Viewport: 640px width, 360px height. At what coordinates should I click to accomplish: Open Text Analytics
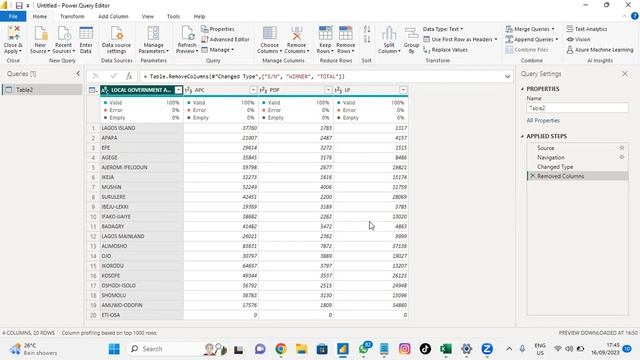587,29
